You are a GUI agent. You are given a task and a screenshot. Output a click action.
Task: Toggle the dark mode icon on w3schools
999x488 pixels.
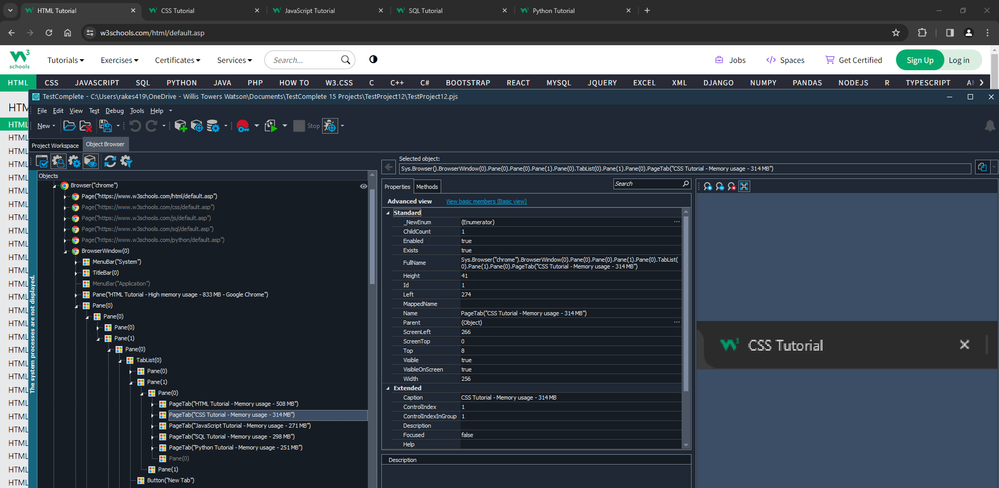(373, 60)
